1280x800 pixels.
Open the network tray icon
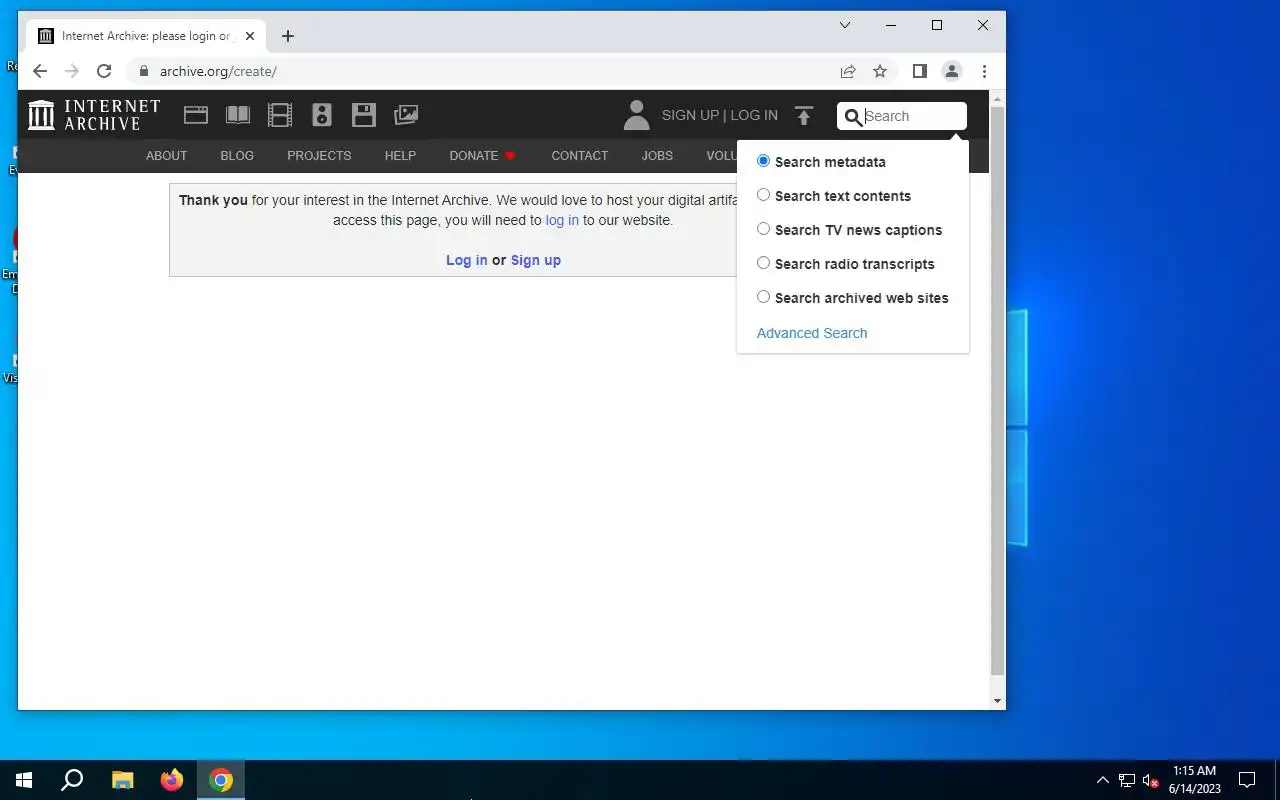tap(1127, 780)
